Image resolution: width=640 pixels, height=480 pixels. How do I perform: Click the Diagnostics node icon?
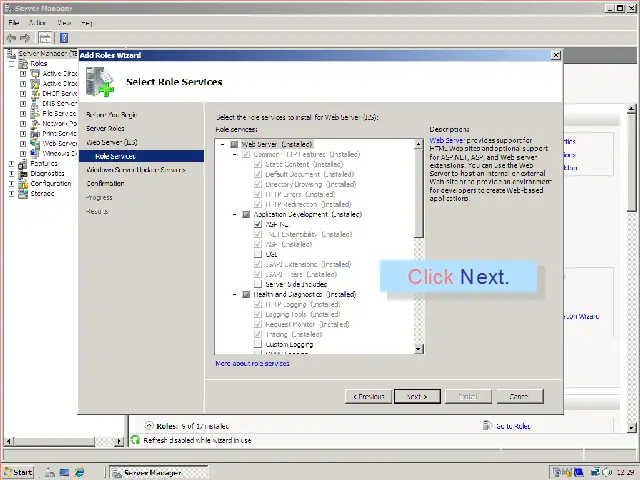(24, 173)
